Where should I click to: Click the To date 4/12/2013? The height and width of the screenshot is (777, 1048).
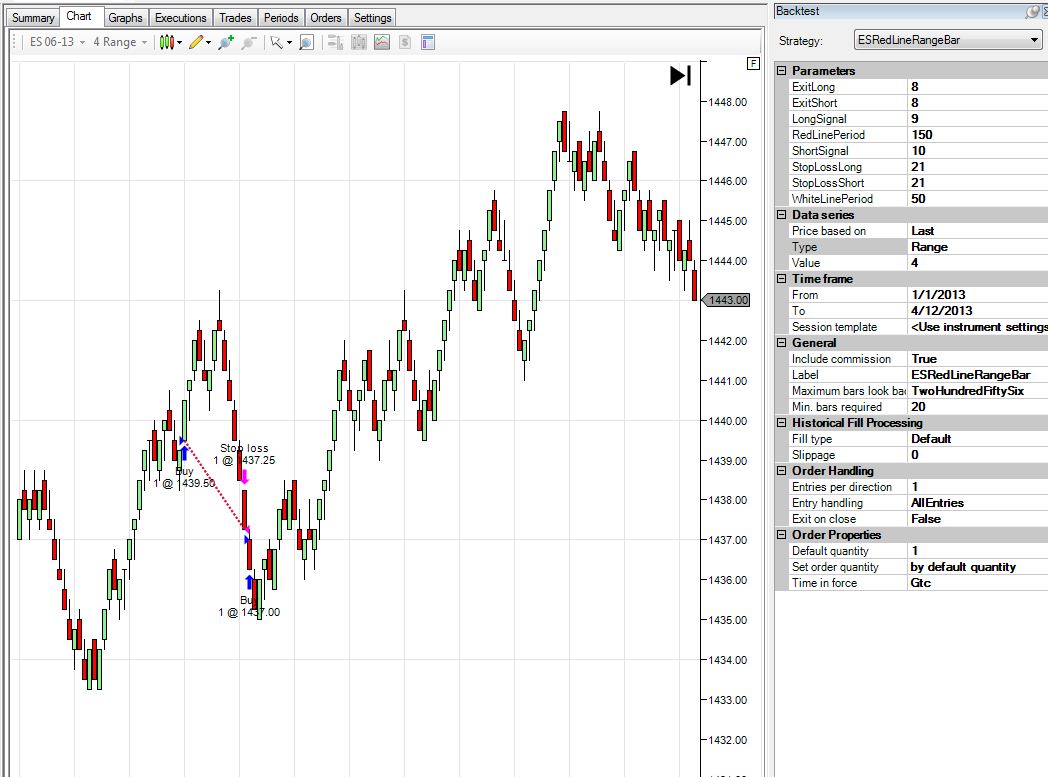click(x=977, y=311)
